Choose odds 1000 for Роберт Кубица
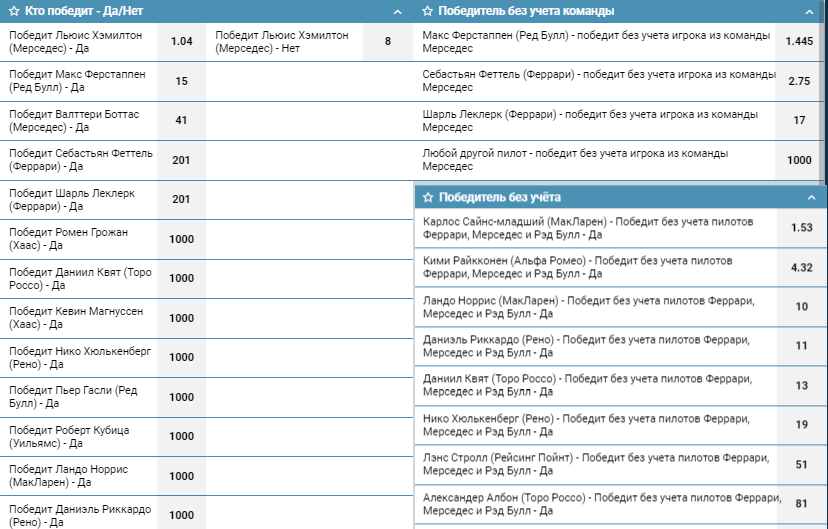Screen dimensions: 828x529 tap(182, 437)
